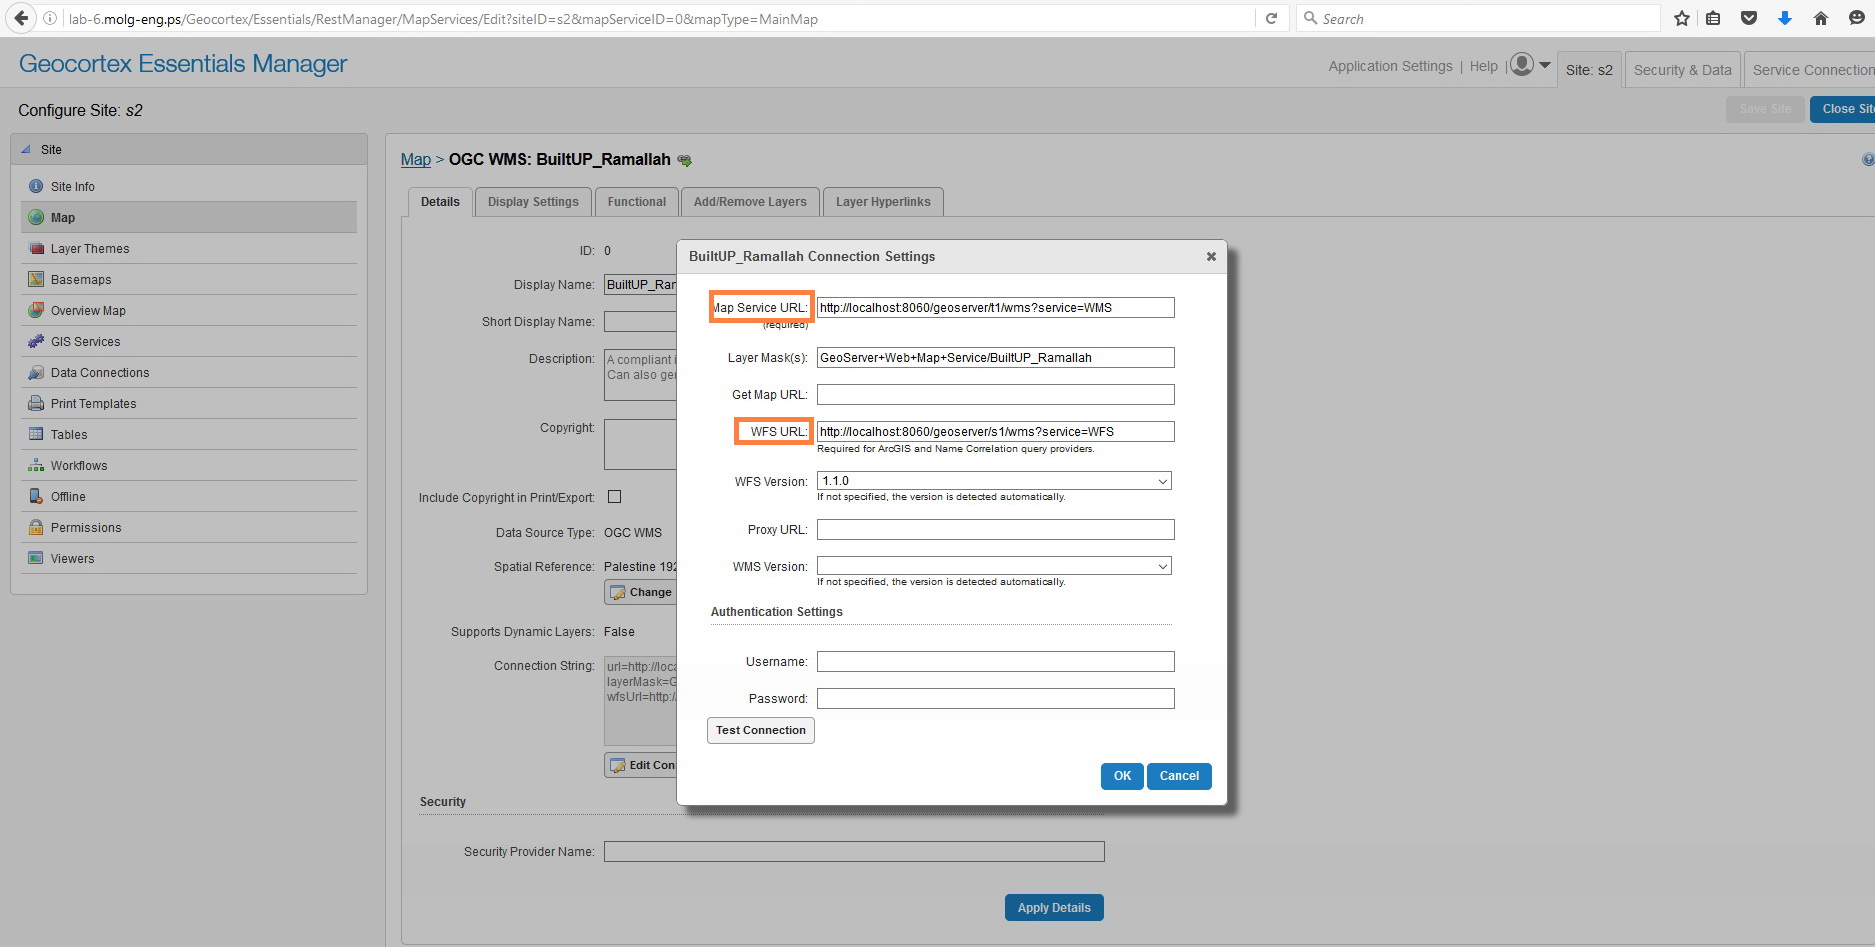The width and height of the screenshot is (1875, 947).
Task: Open the browser downloads arrow icon
Action: [x=1785, y=18]
